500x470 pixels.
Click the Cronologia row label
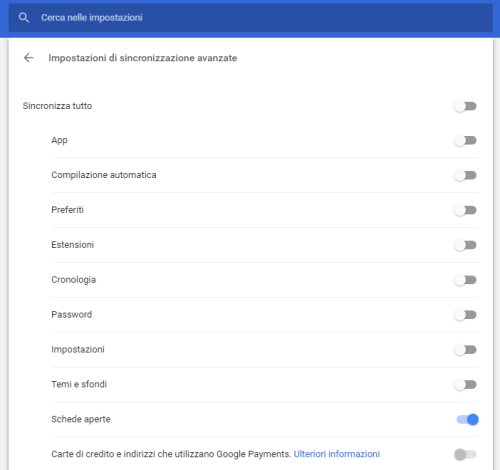pos(74,280)
